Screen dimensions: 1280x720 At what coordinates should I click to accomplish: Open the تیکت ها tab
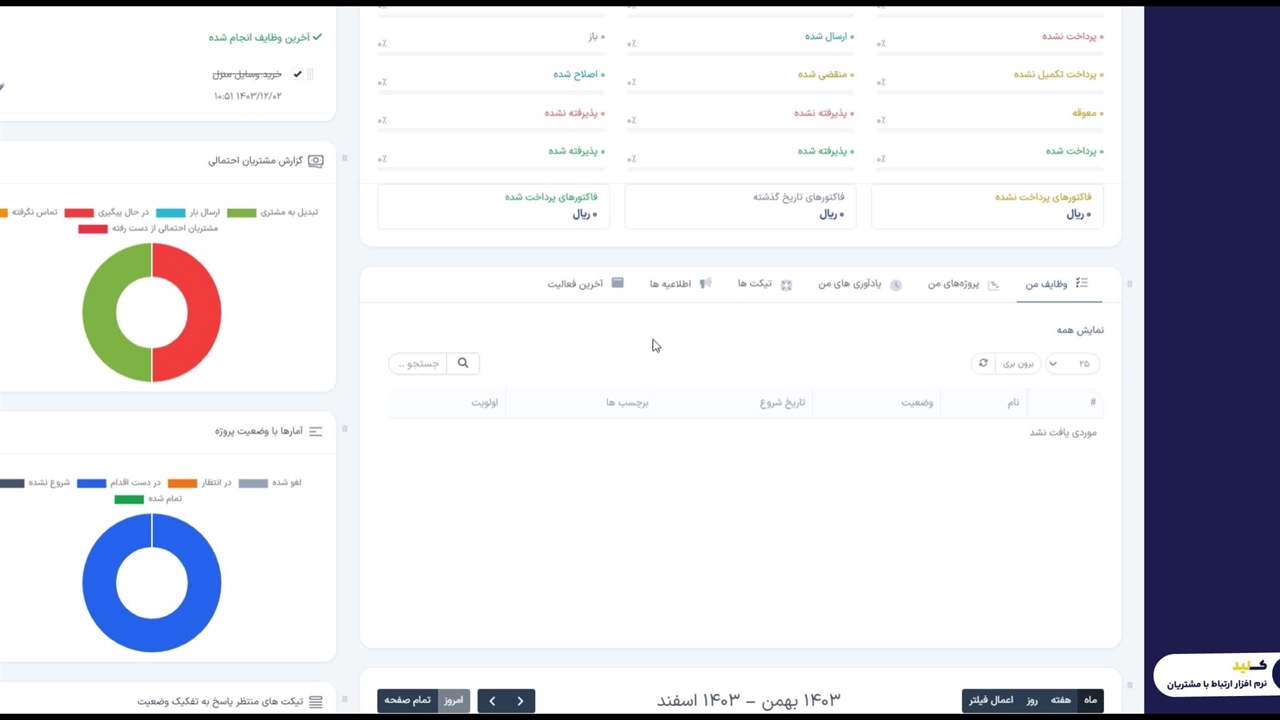coord(764,284)
